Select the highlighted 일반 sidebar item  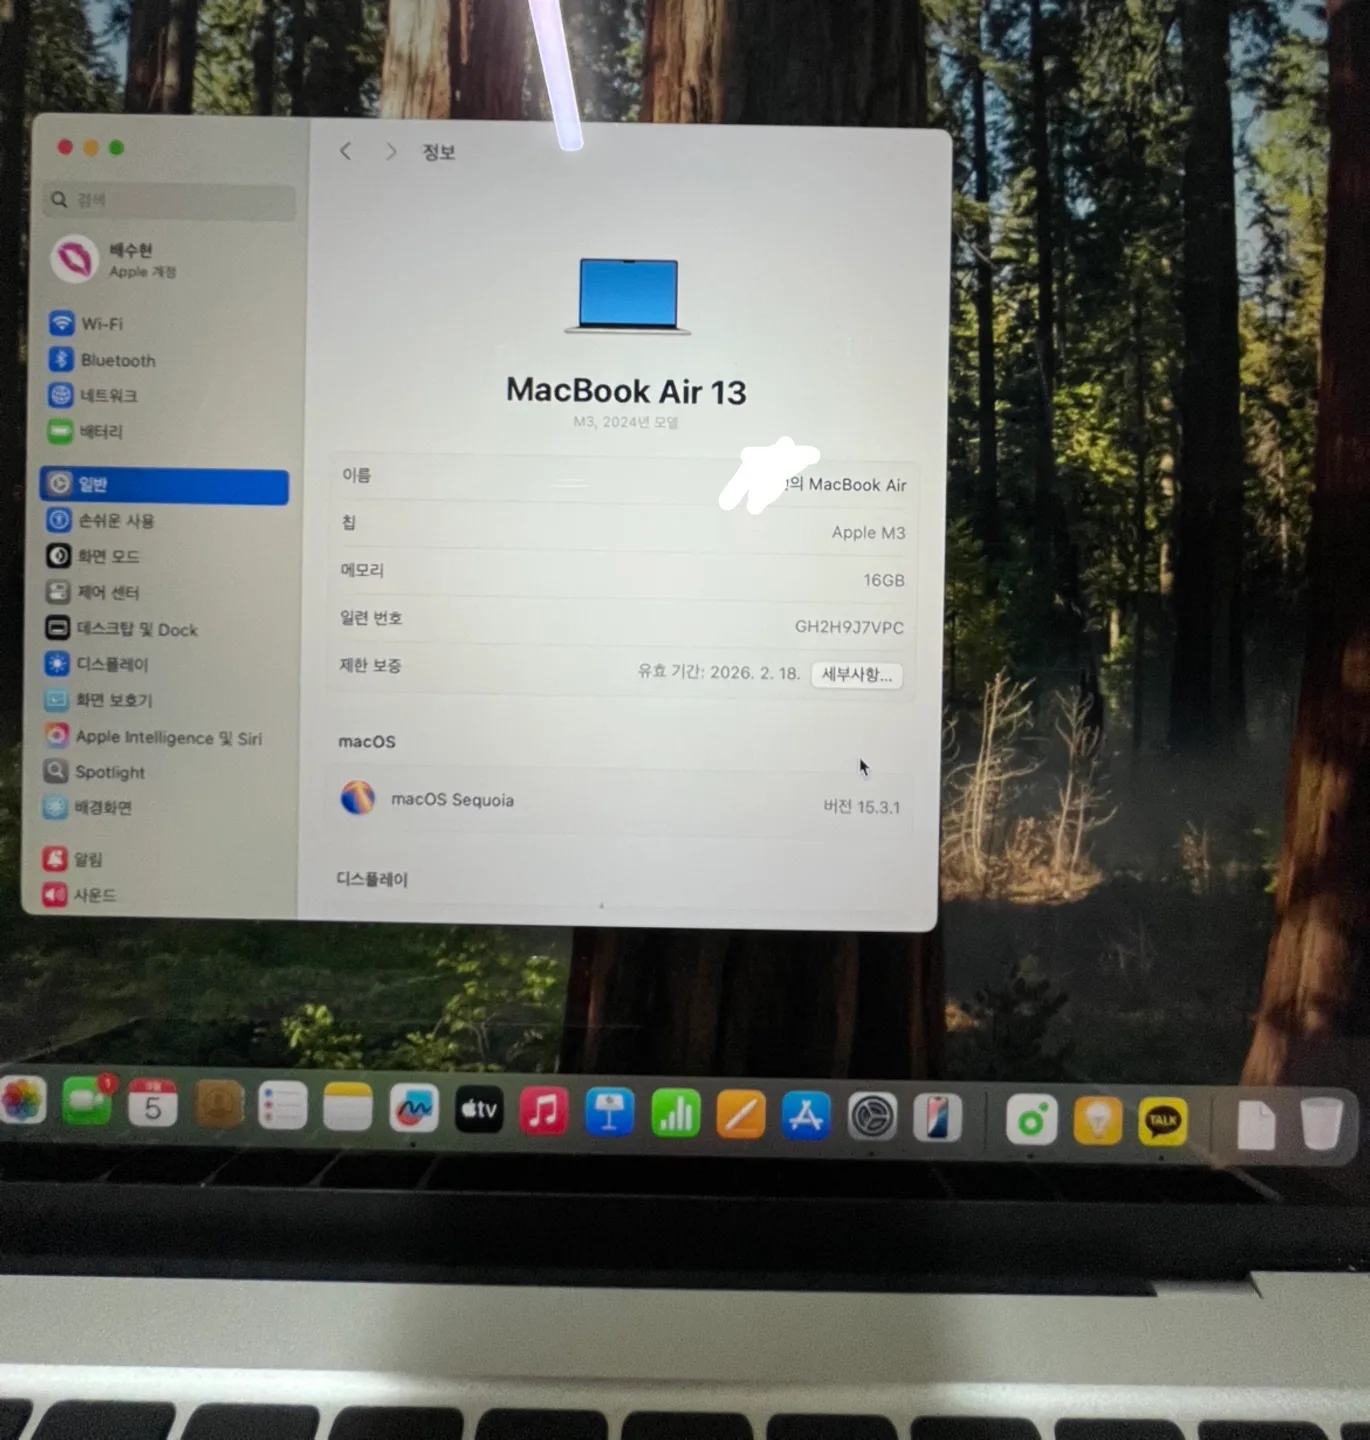pyautogui.click(x=164, y=485)
